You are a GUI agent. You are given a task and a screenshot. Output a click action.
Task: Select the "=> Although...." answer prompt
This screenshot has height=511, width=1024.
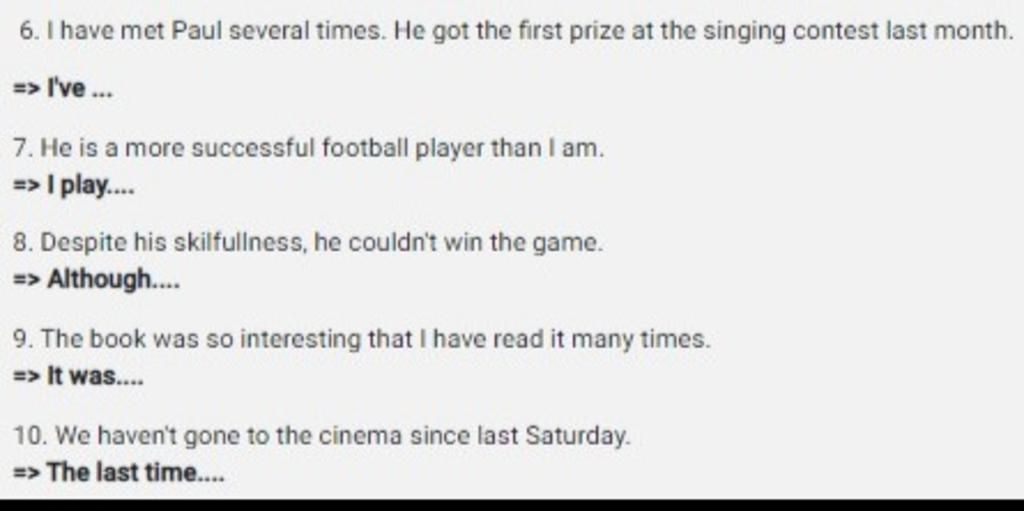(x=96, y=280)
